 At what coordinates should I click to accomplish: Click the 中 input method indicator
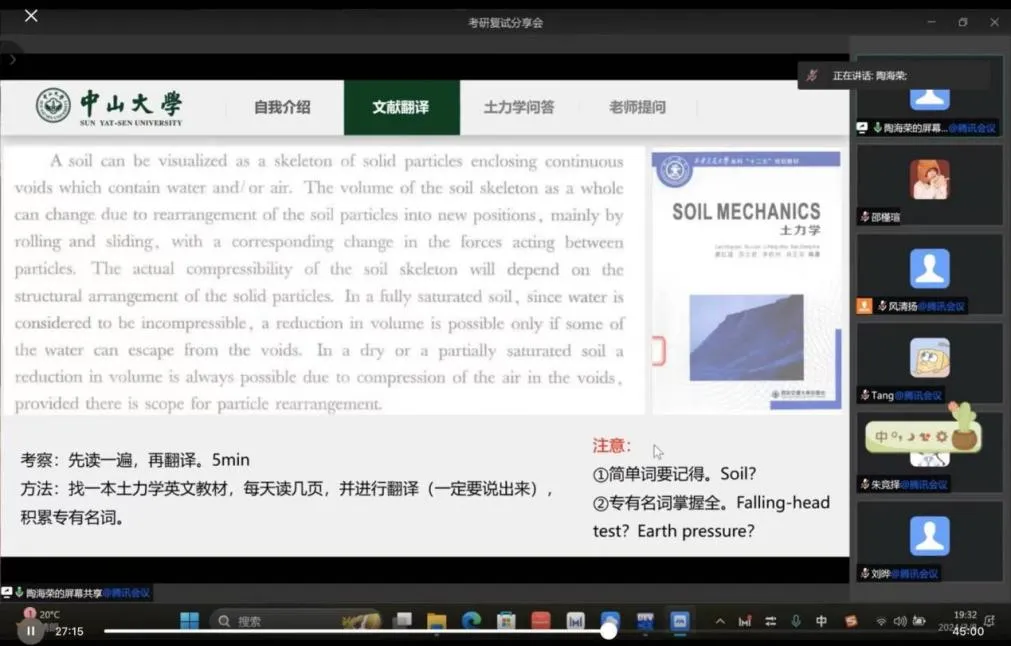pos(822,621)
